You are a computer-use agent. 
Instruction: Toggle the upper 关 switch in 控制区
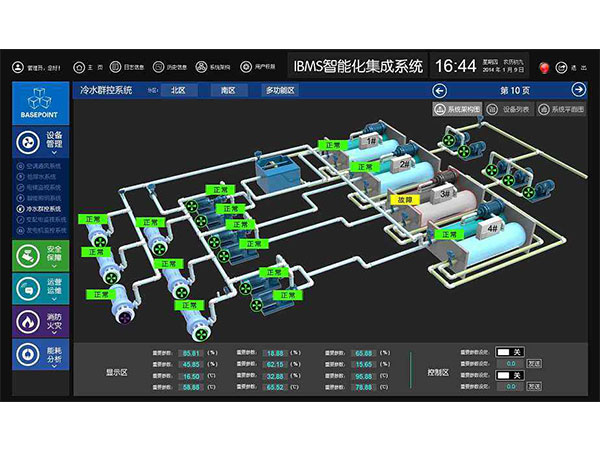tap(510, 352)
